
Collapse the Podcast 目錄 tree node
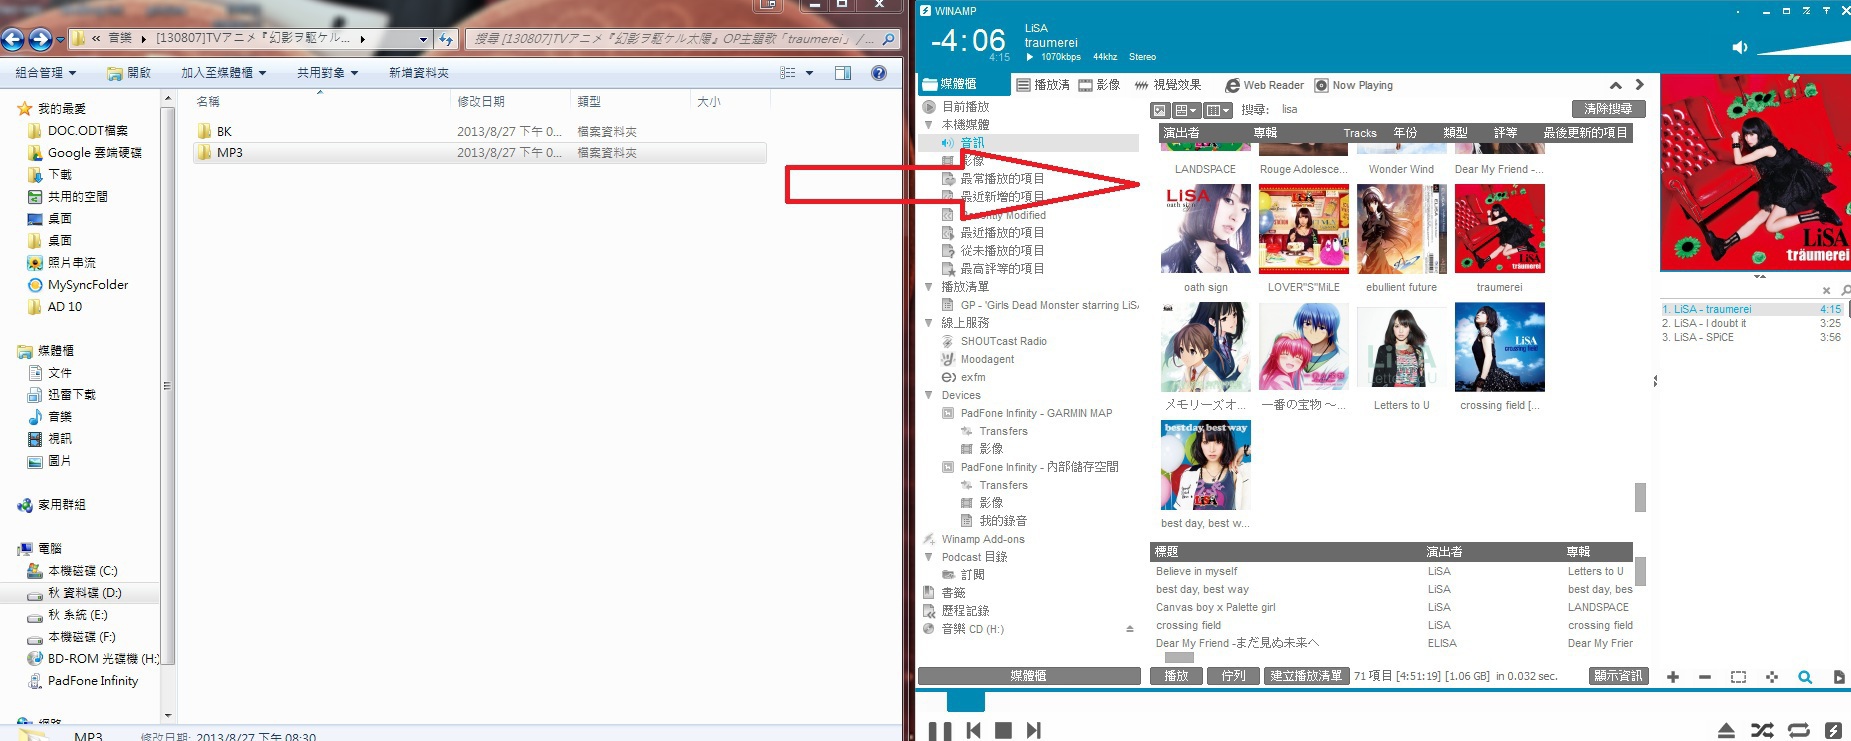point(929,557)
